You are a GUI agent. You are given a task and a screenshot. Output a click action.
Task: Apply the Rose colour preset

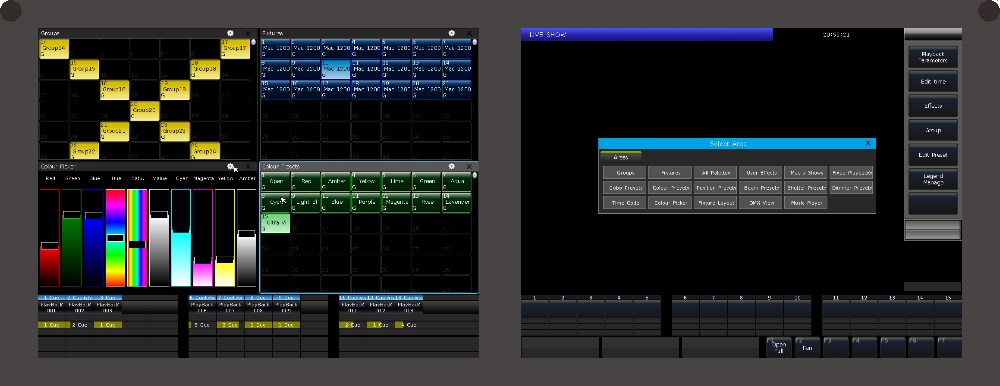426,202
